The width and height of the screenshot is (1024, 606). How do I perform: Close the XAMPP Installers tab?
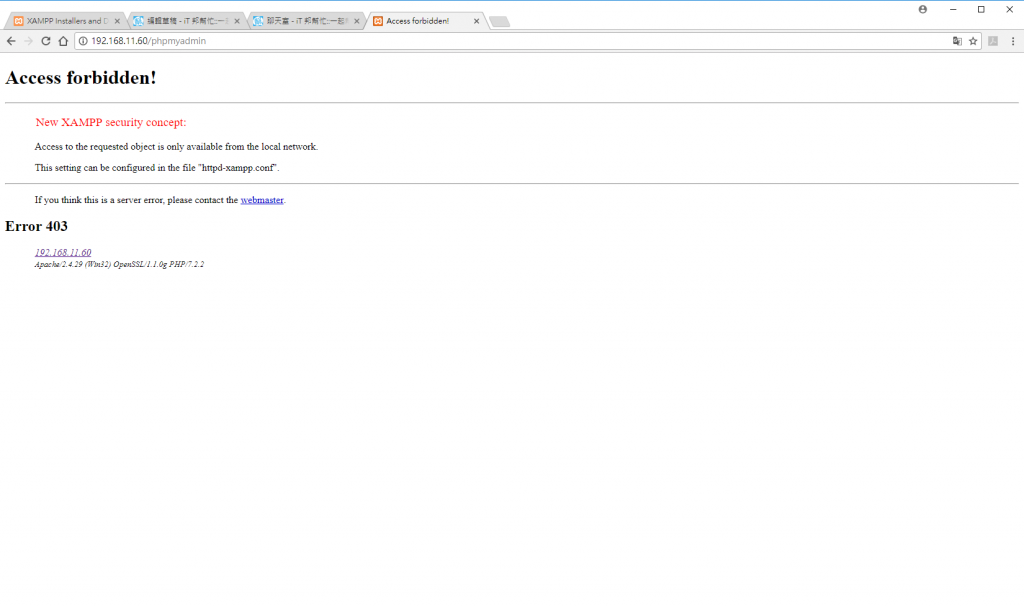point(118,21)
